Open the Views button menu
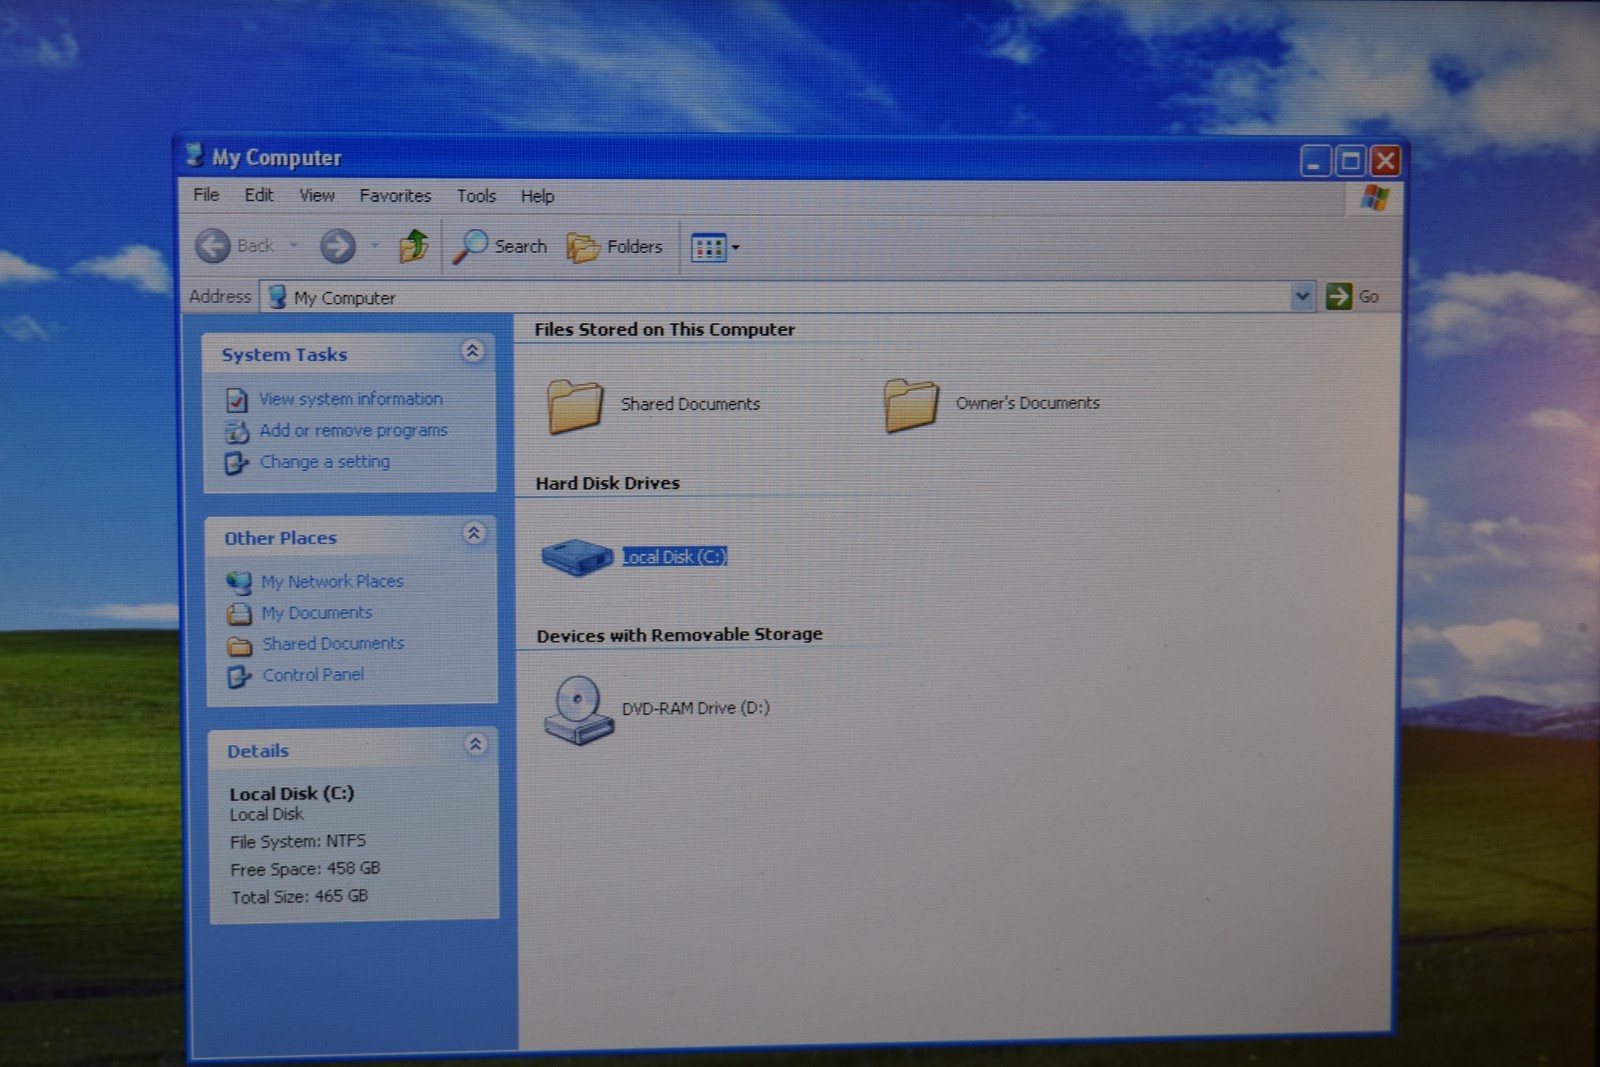This screenshot has width=1600, height=1067. tap(715, 247)
